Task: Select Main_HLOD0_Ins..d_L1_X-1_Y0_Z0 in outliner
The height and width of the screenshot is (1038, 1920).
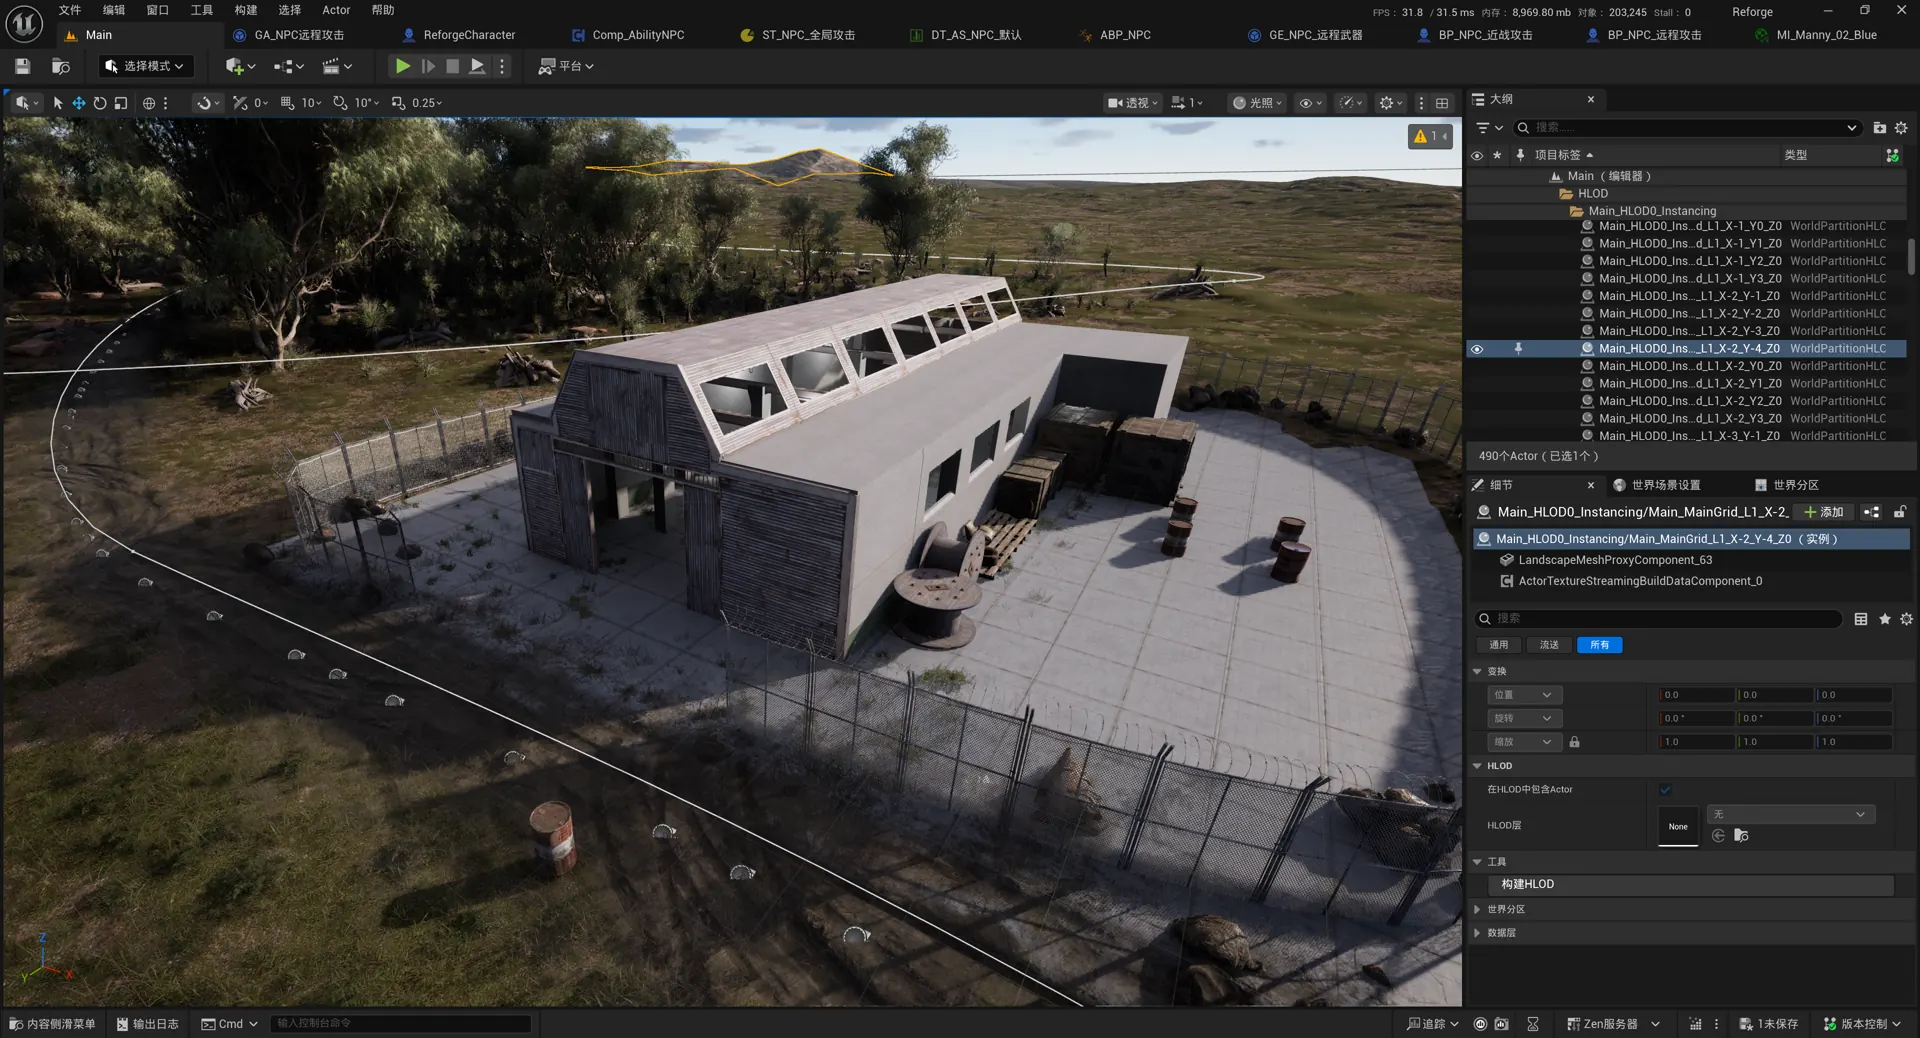Action: [1689, 226]
